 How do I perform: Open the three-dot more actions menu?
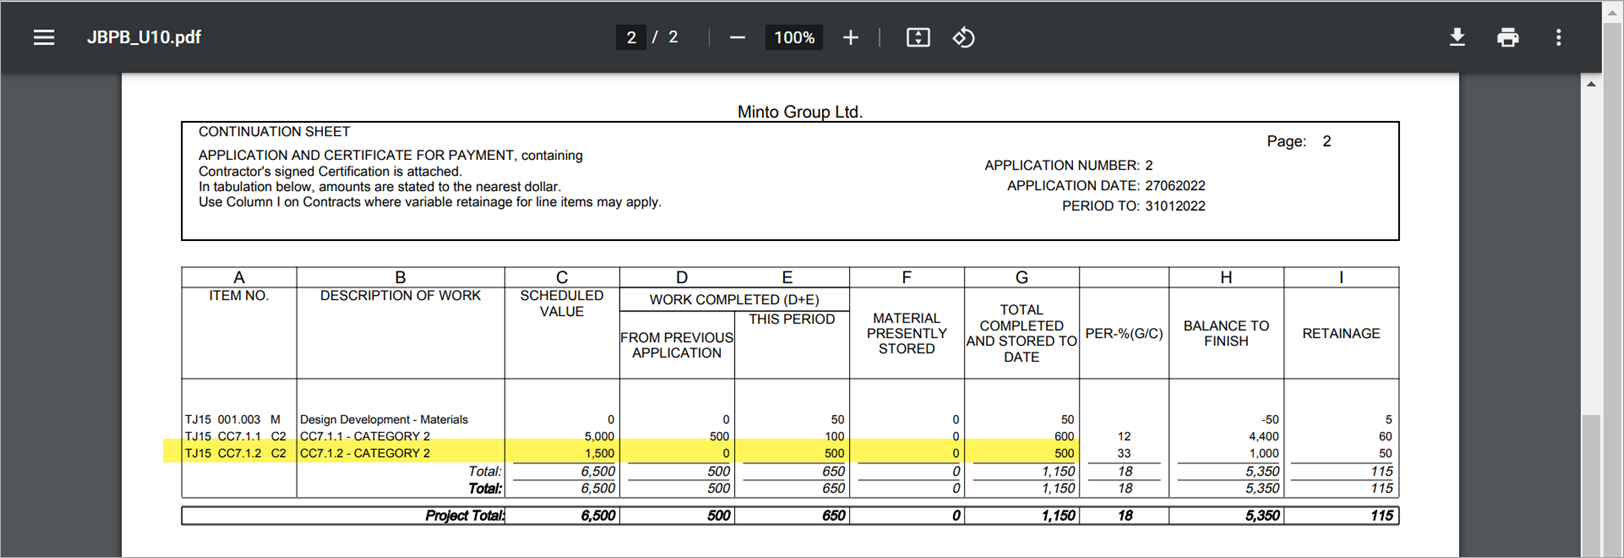(x=1558, y=38)
